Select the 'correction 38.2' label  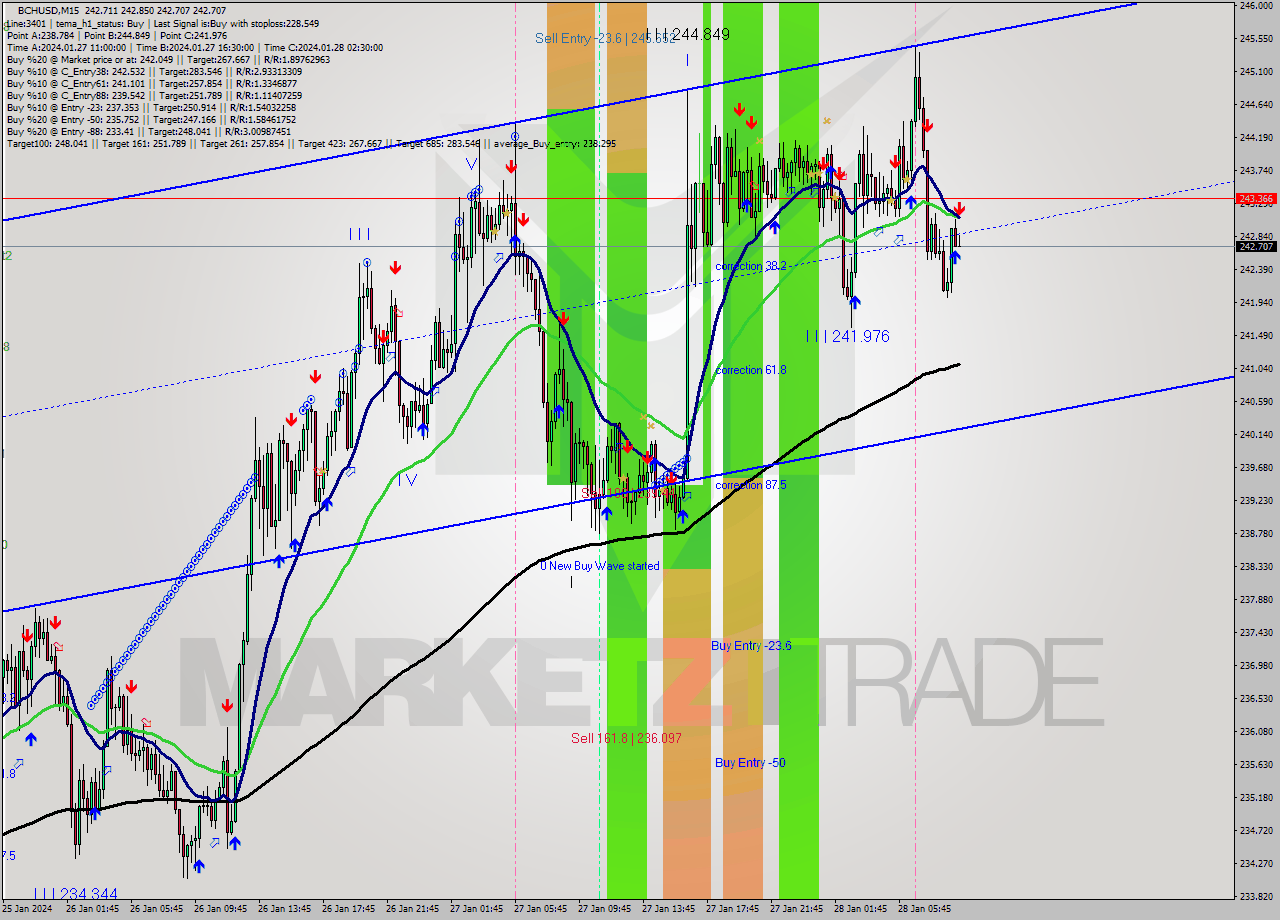[751, 266]
